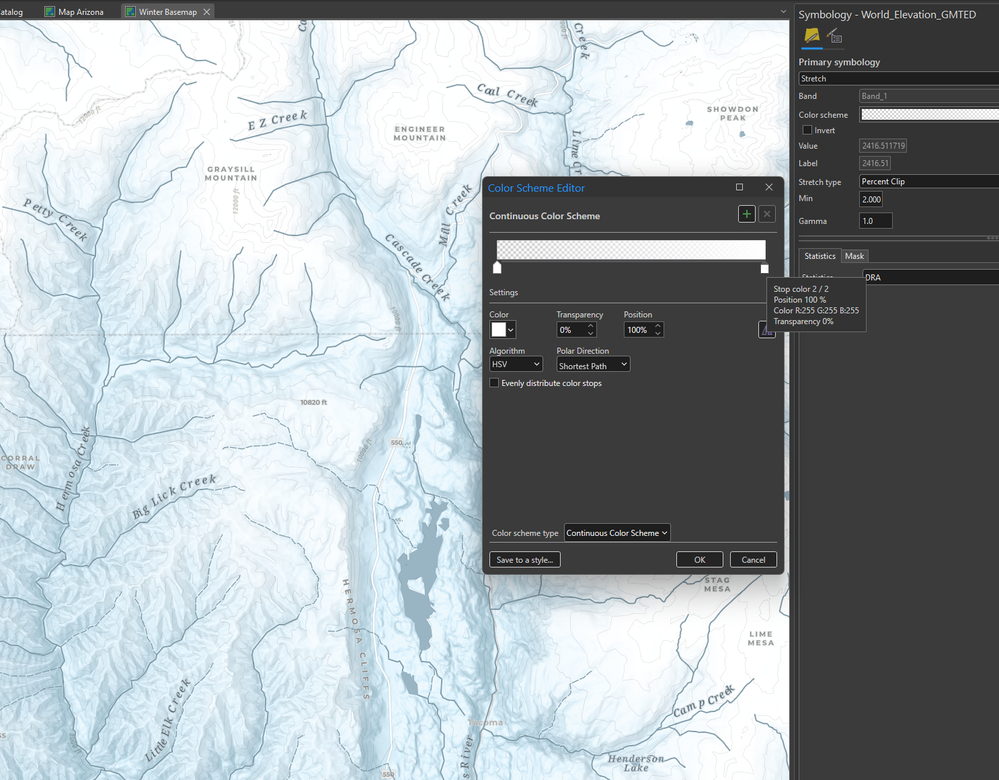Open the Mask symbology icon tab
The image size is (999, 780).
834,37
